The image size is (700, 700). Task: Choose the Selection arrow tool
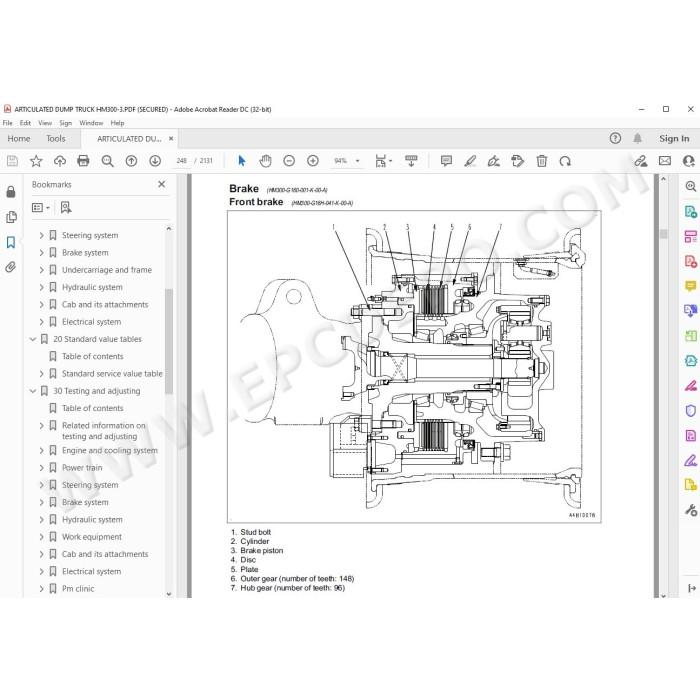tap(242, 161)
